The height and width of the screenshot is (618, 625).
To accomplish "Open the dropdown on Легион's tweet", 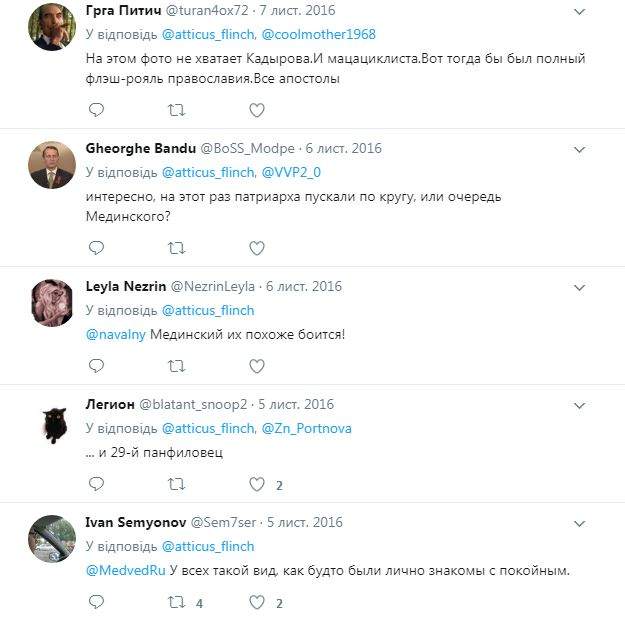I will click(x=580, y=405).
